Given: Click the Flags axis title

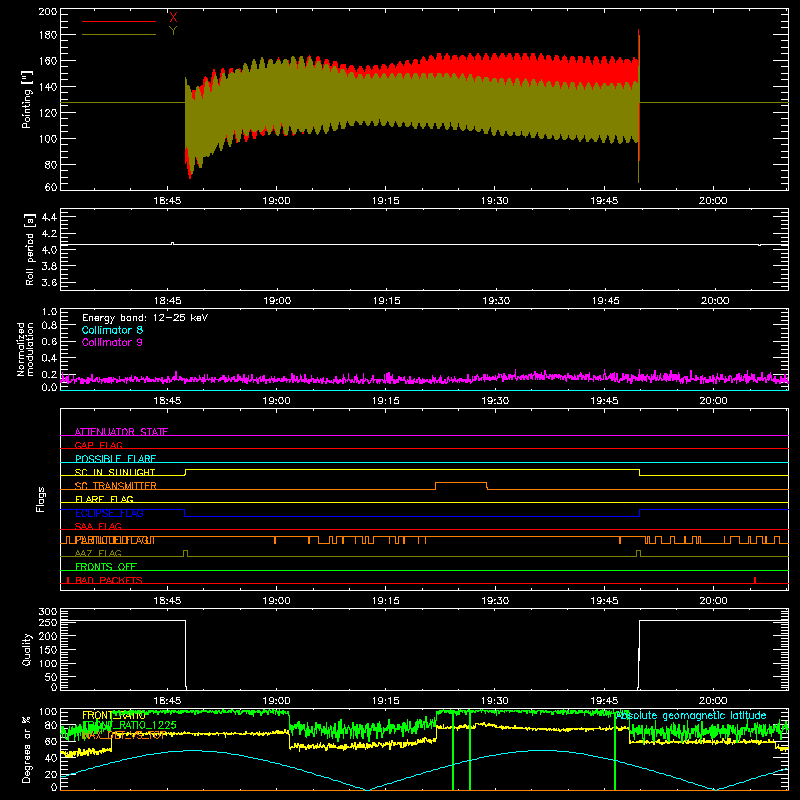Looking at the screenshot, I should point(40,499).
